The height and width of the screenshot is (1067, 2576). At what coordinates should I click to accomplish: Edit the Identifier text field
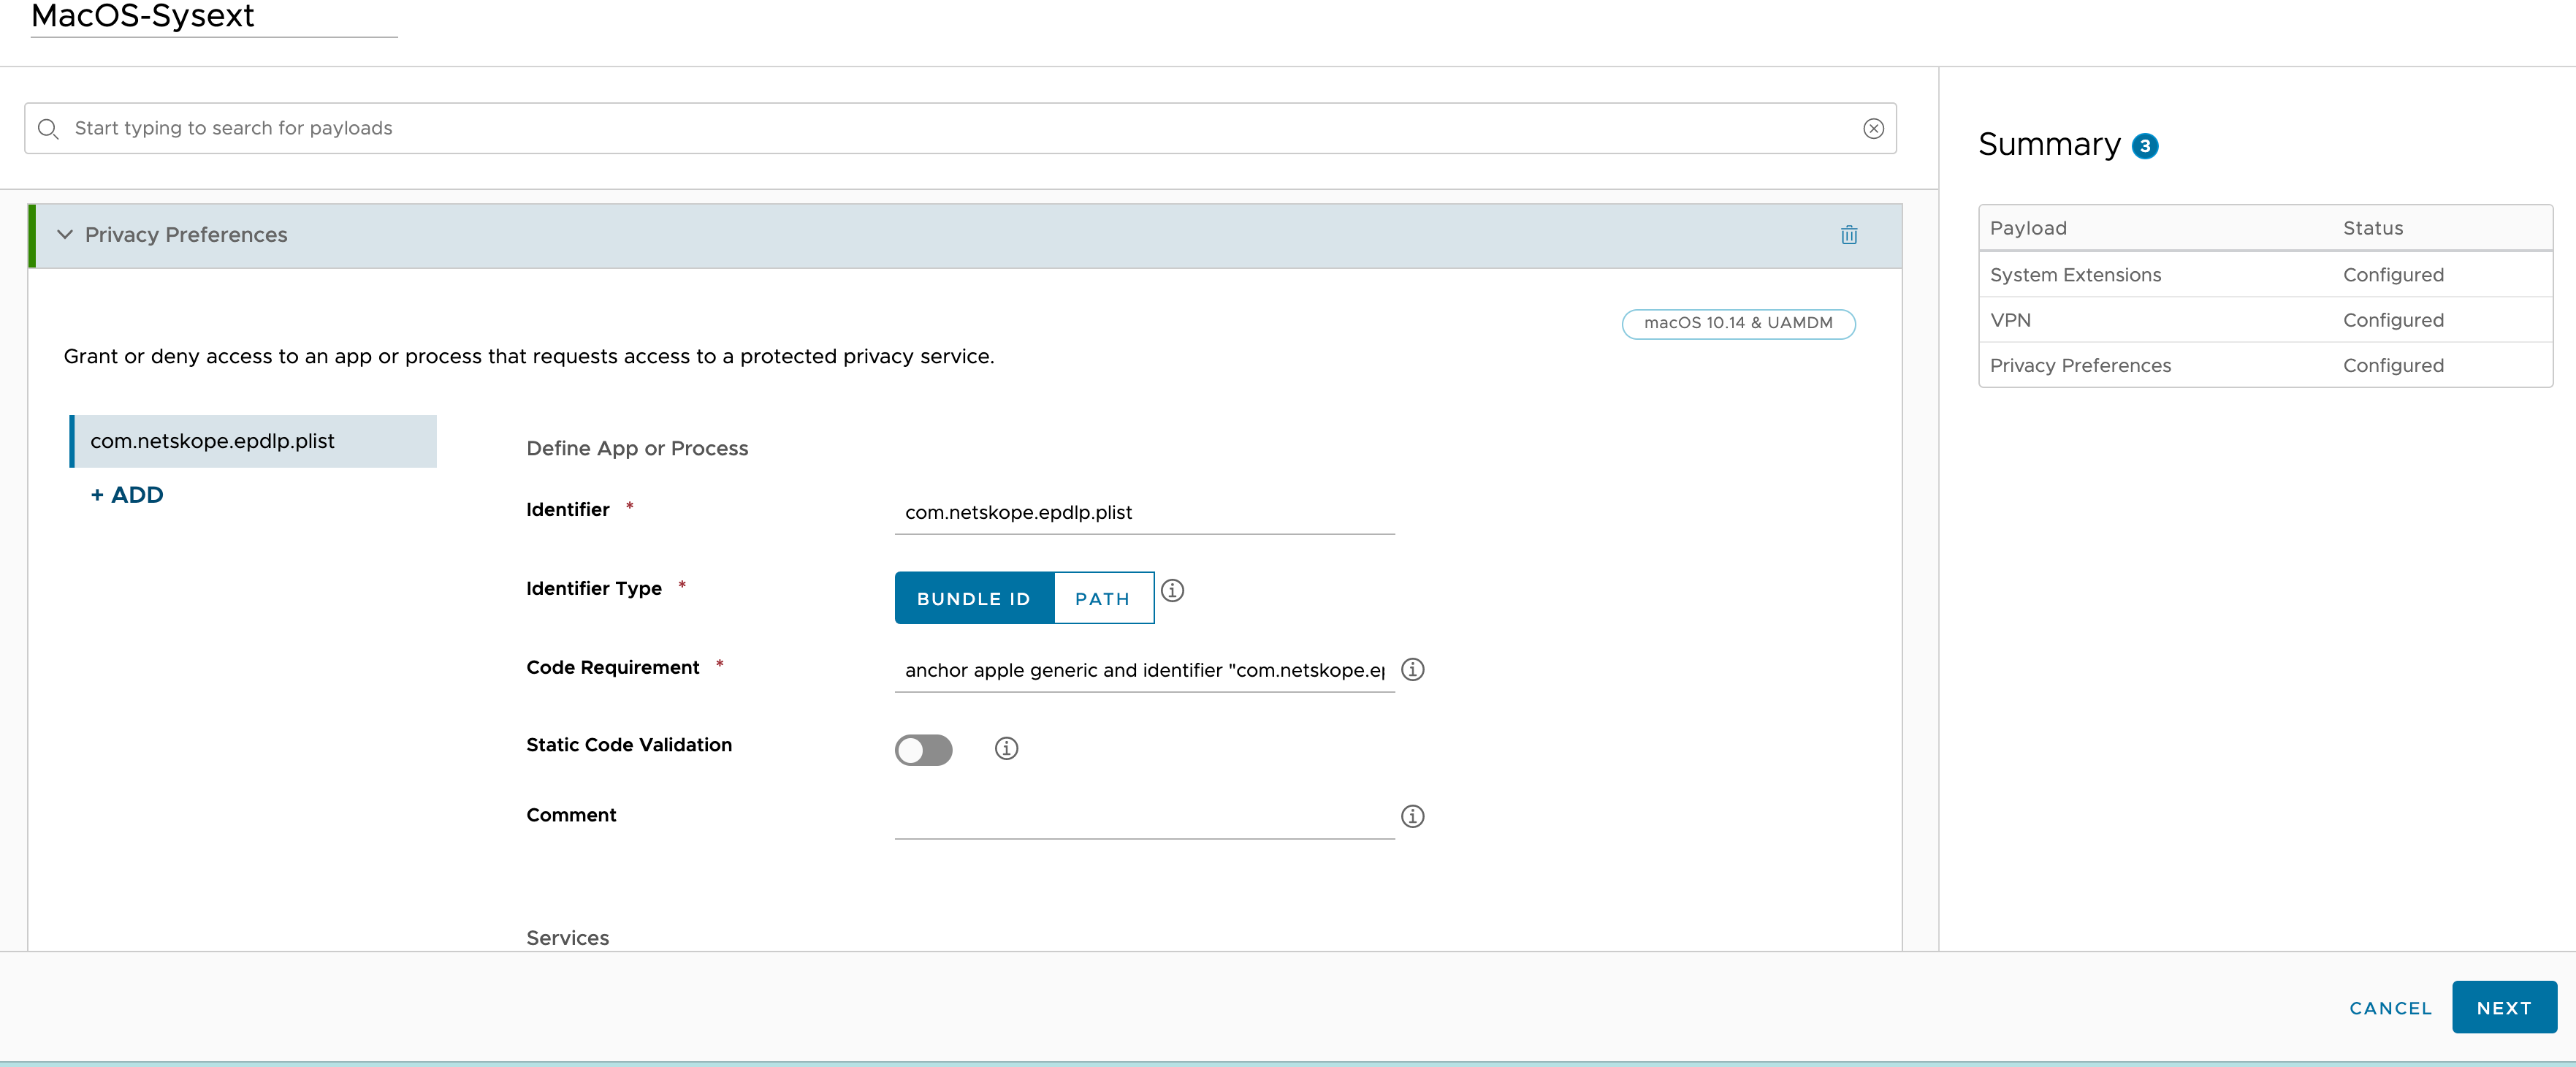tap(1144, 512)
